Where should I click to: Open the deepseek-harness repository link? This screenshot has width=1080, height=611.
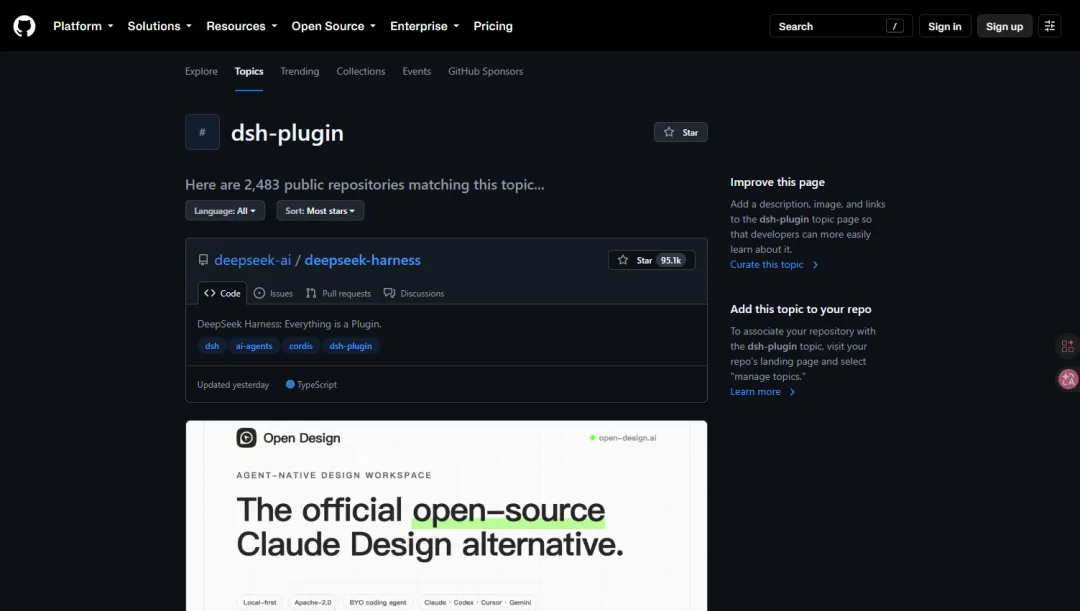pyautogui.click(x=362, y=260)
